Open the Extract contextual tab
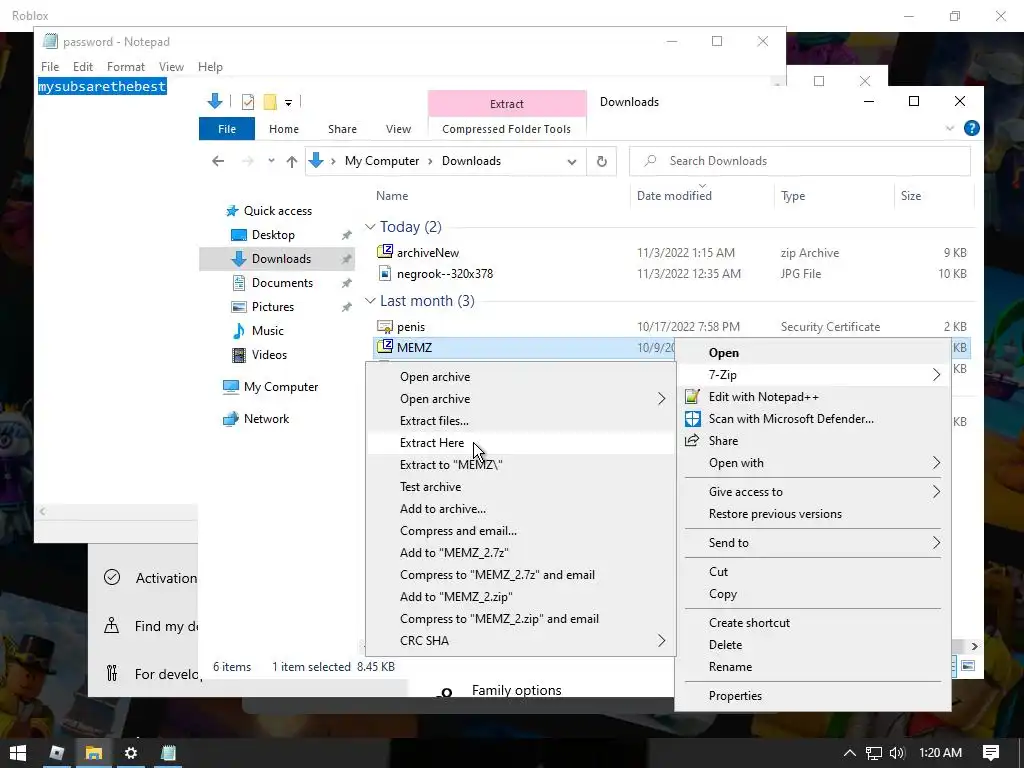 (x=507, y=104)
